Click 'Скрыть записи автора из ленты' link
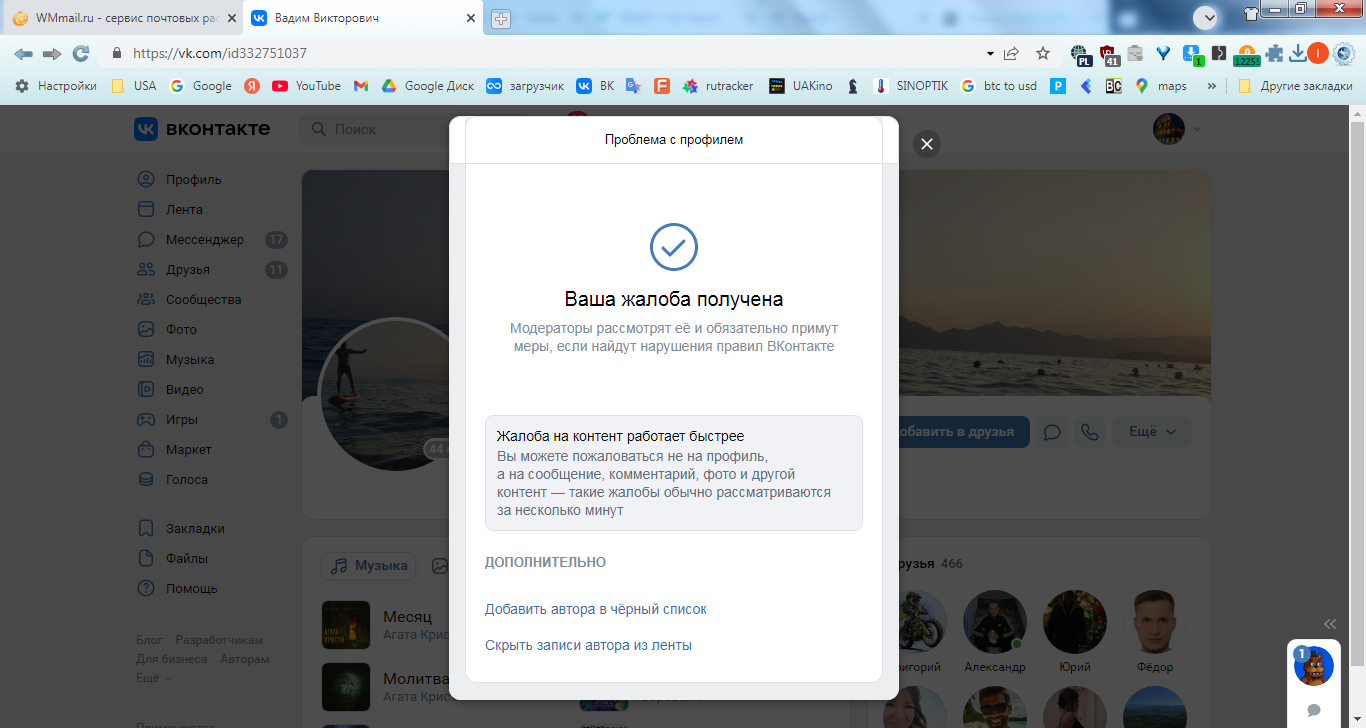This screenshot has height=728, width=1366. pos(588,645)
